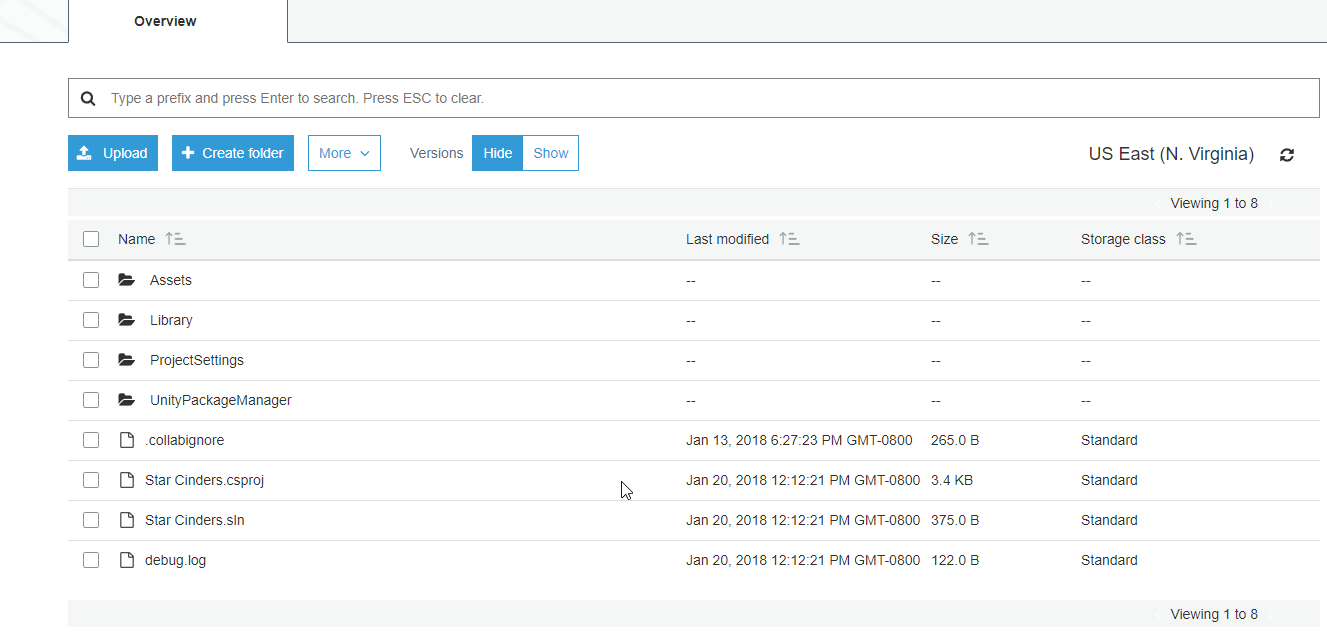
Task: Click the 265.0 B size value
Action: [955, 440]
